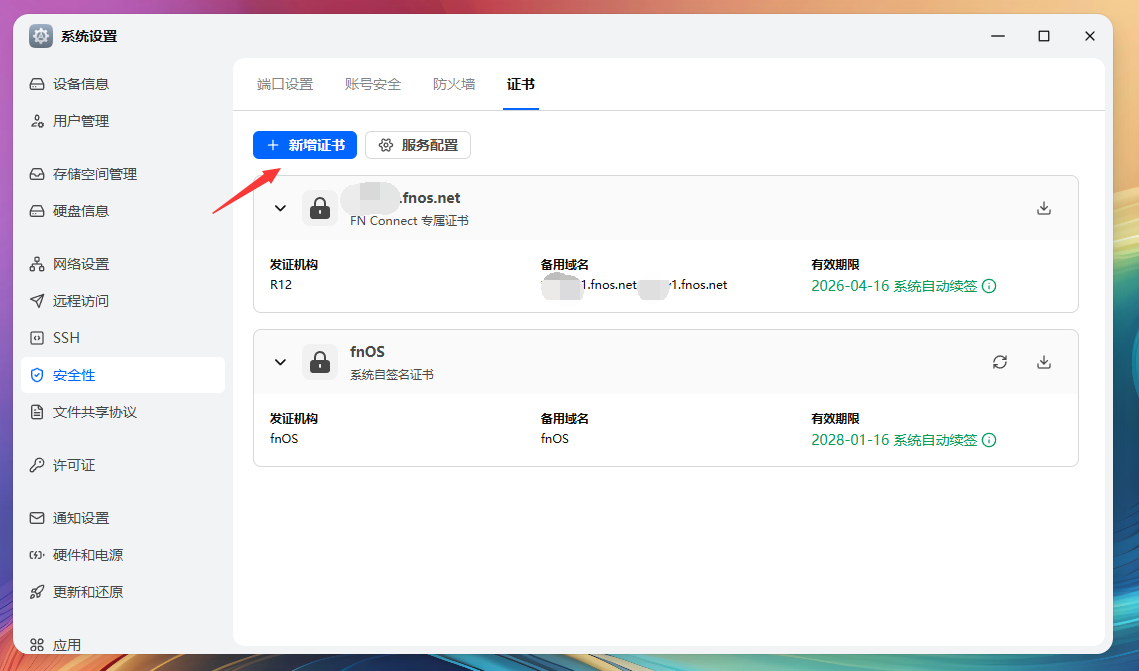Switch to 账号安全 tab
Screen dimensions: 1139x671
tap(373, 84)
